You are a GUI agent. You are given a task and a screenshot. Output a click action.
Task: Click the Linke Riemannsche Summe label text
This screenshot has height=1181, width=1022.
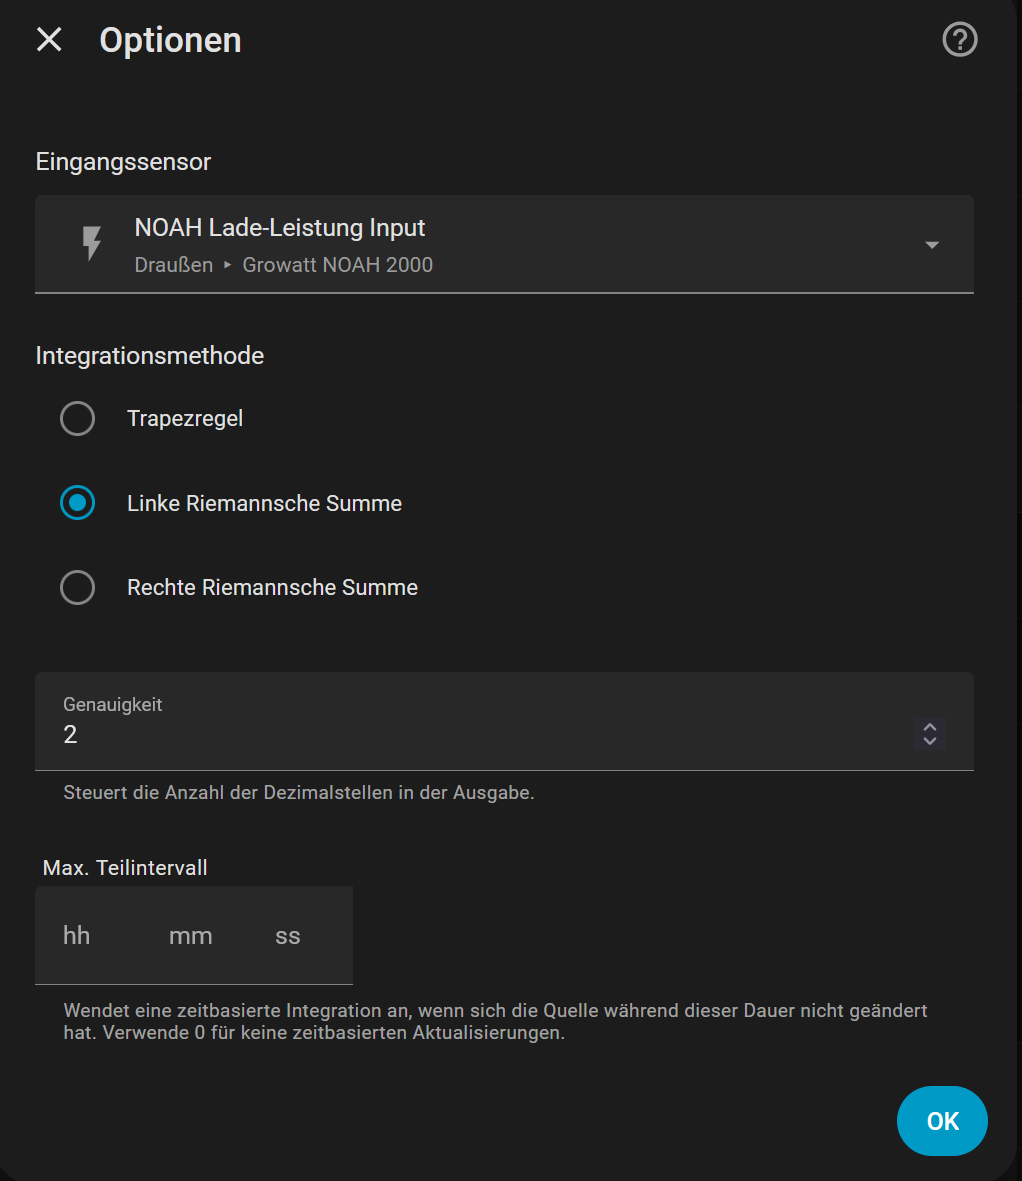pos(264,503)
